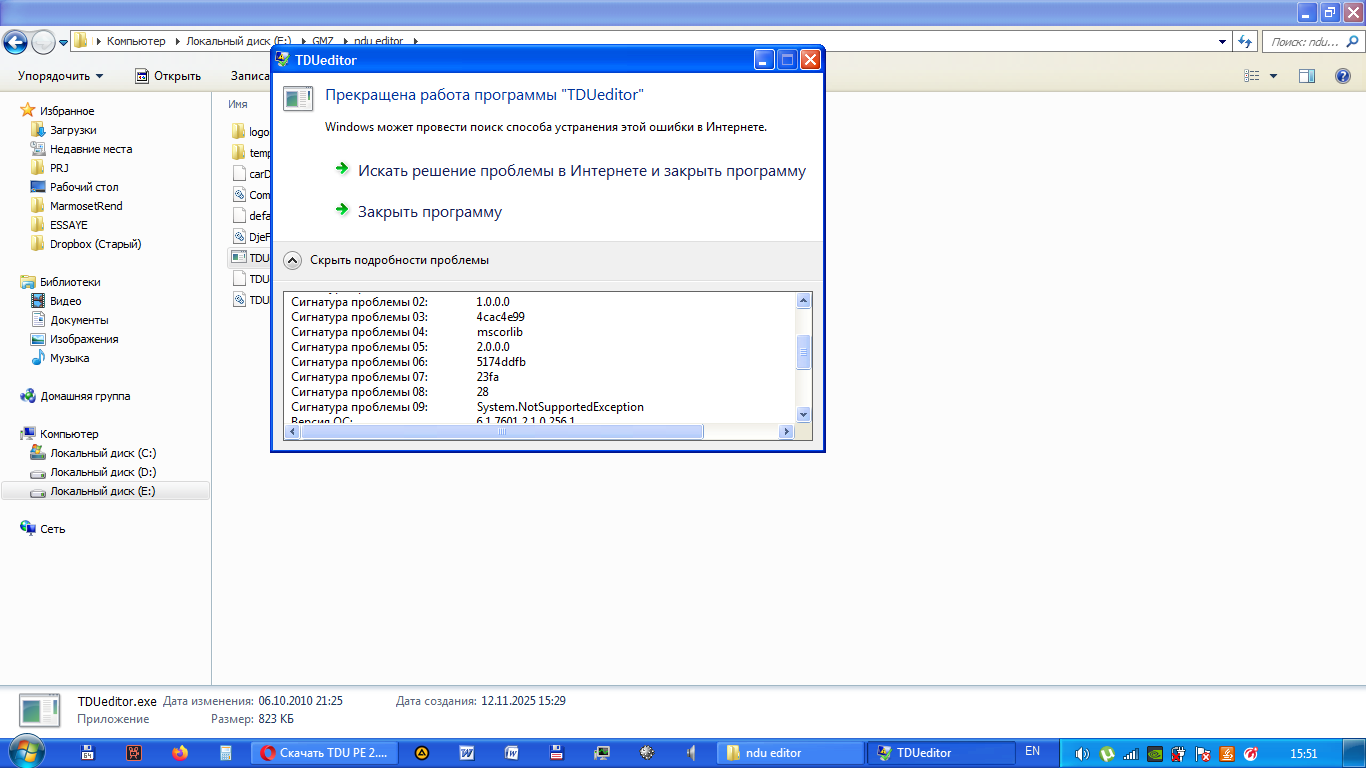Image resolution: width=1366 pixels, height=768 pixels.
Task: Open 'Недавние места' in Favorites
Action: [91, 149]
